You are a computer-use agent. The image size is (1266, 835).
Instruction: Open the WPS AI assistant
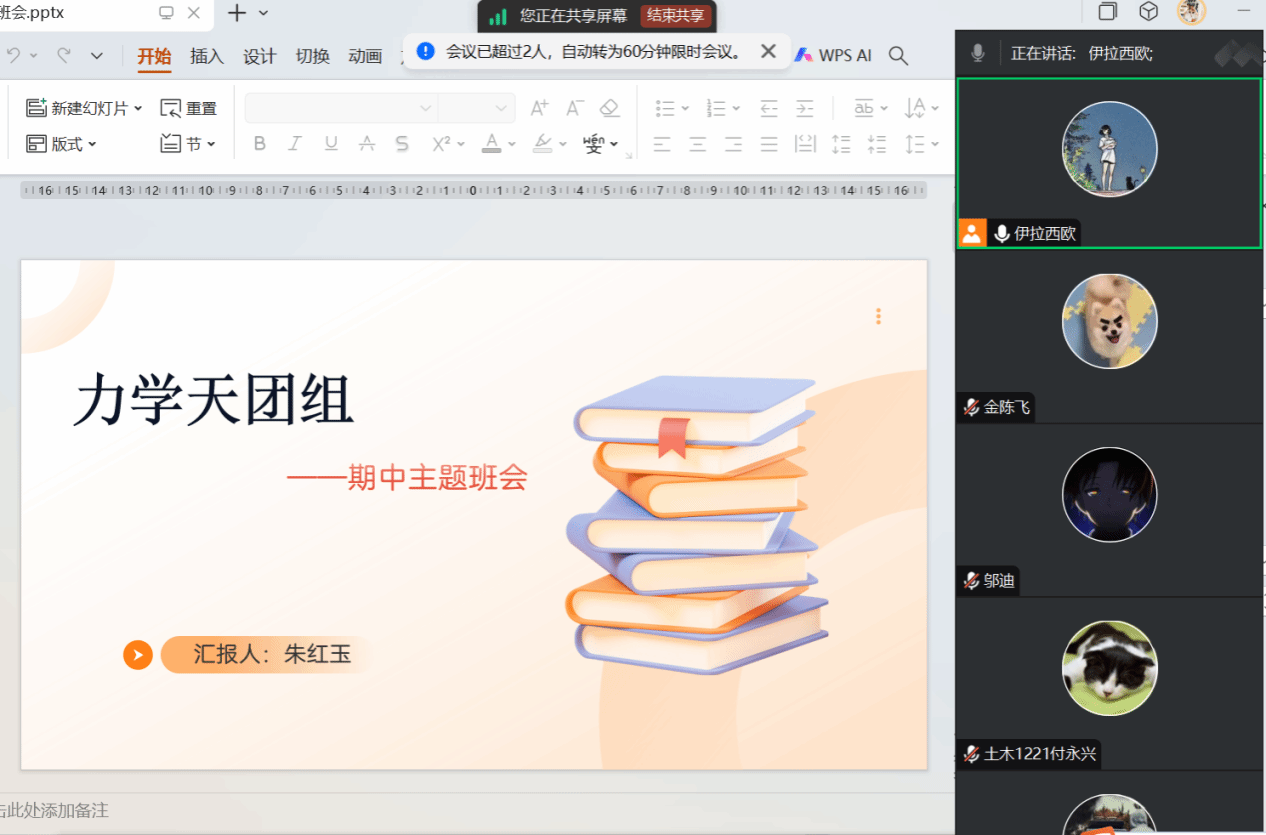(x=833, y=55)
